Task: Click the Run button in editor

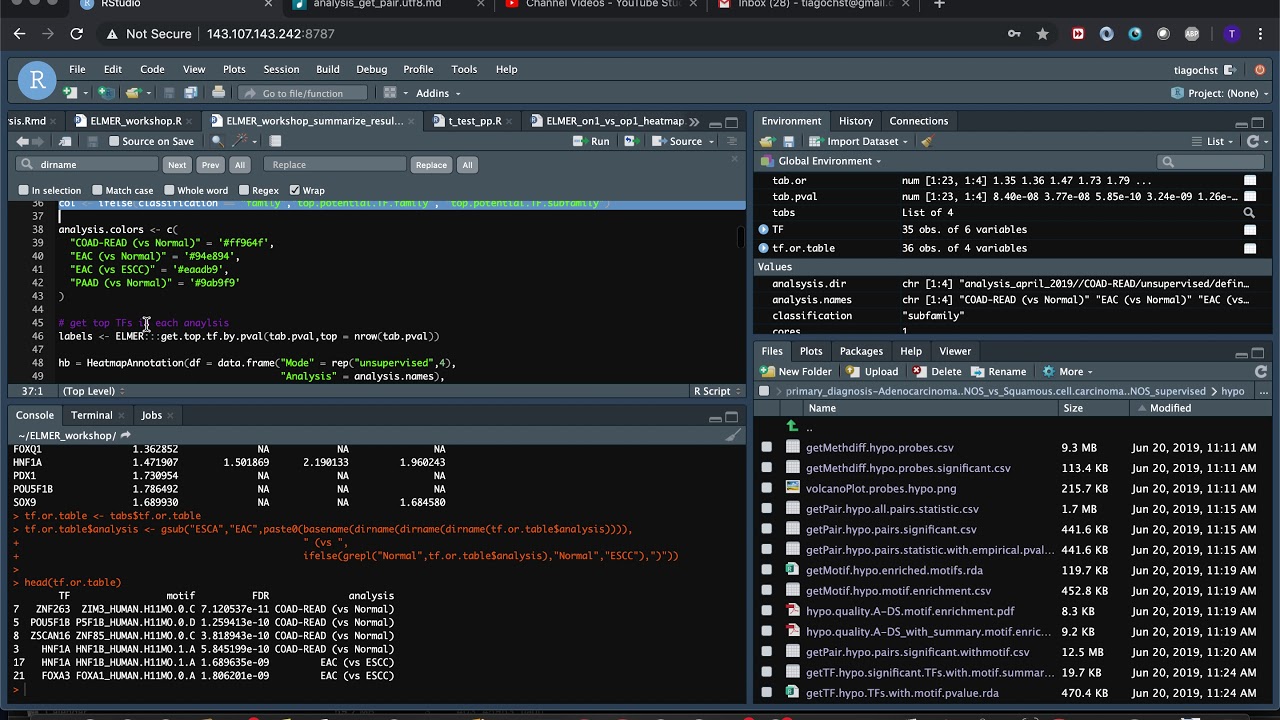Action: click(x=592, y=141)
